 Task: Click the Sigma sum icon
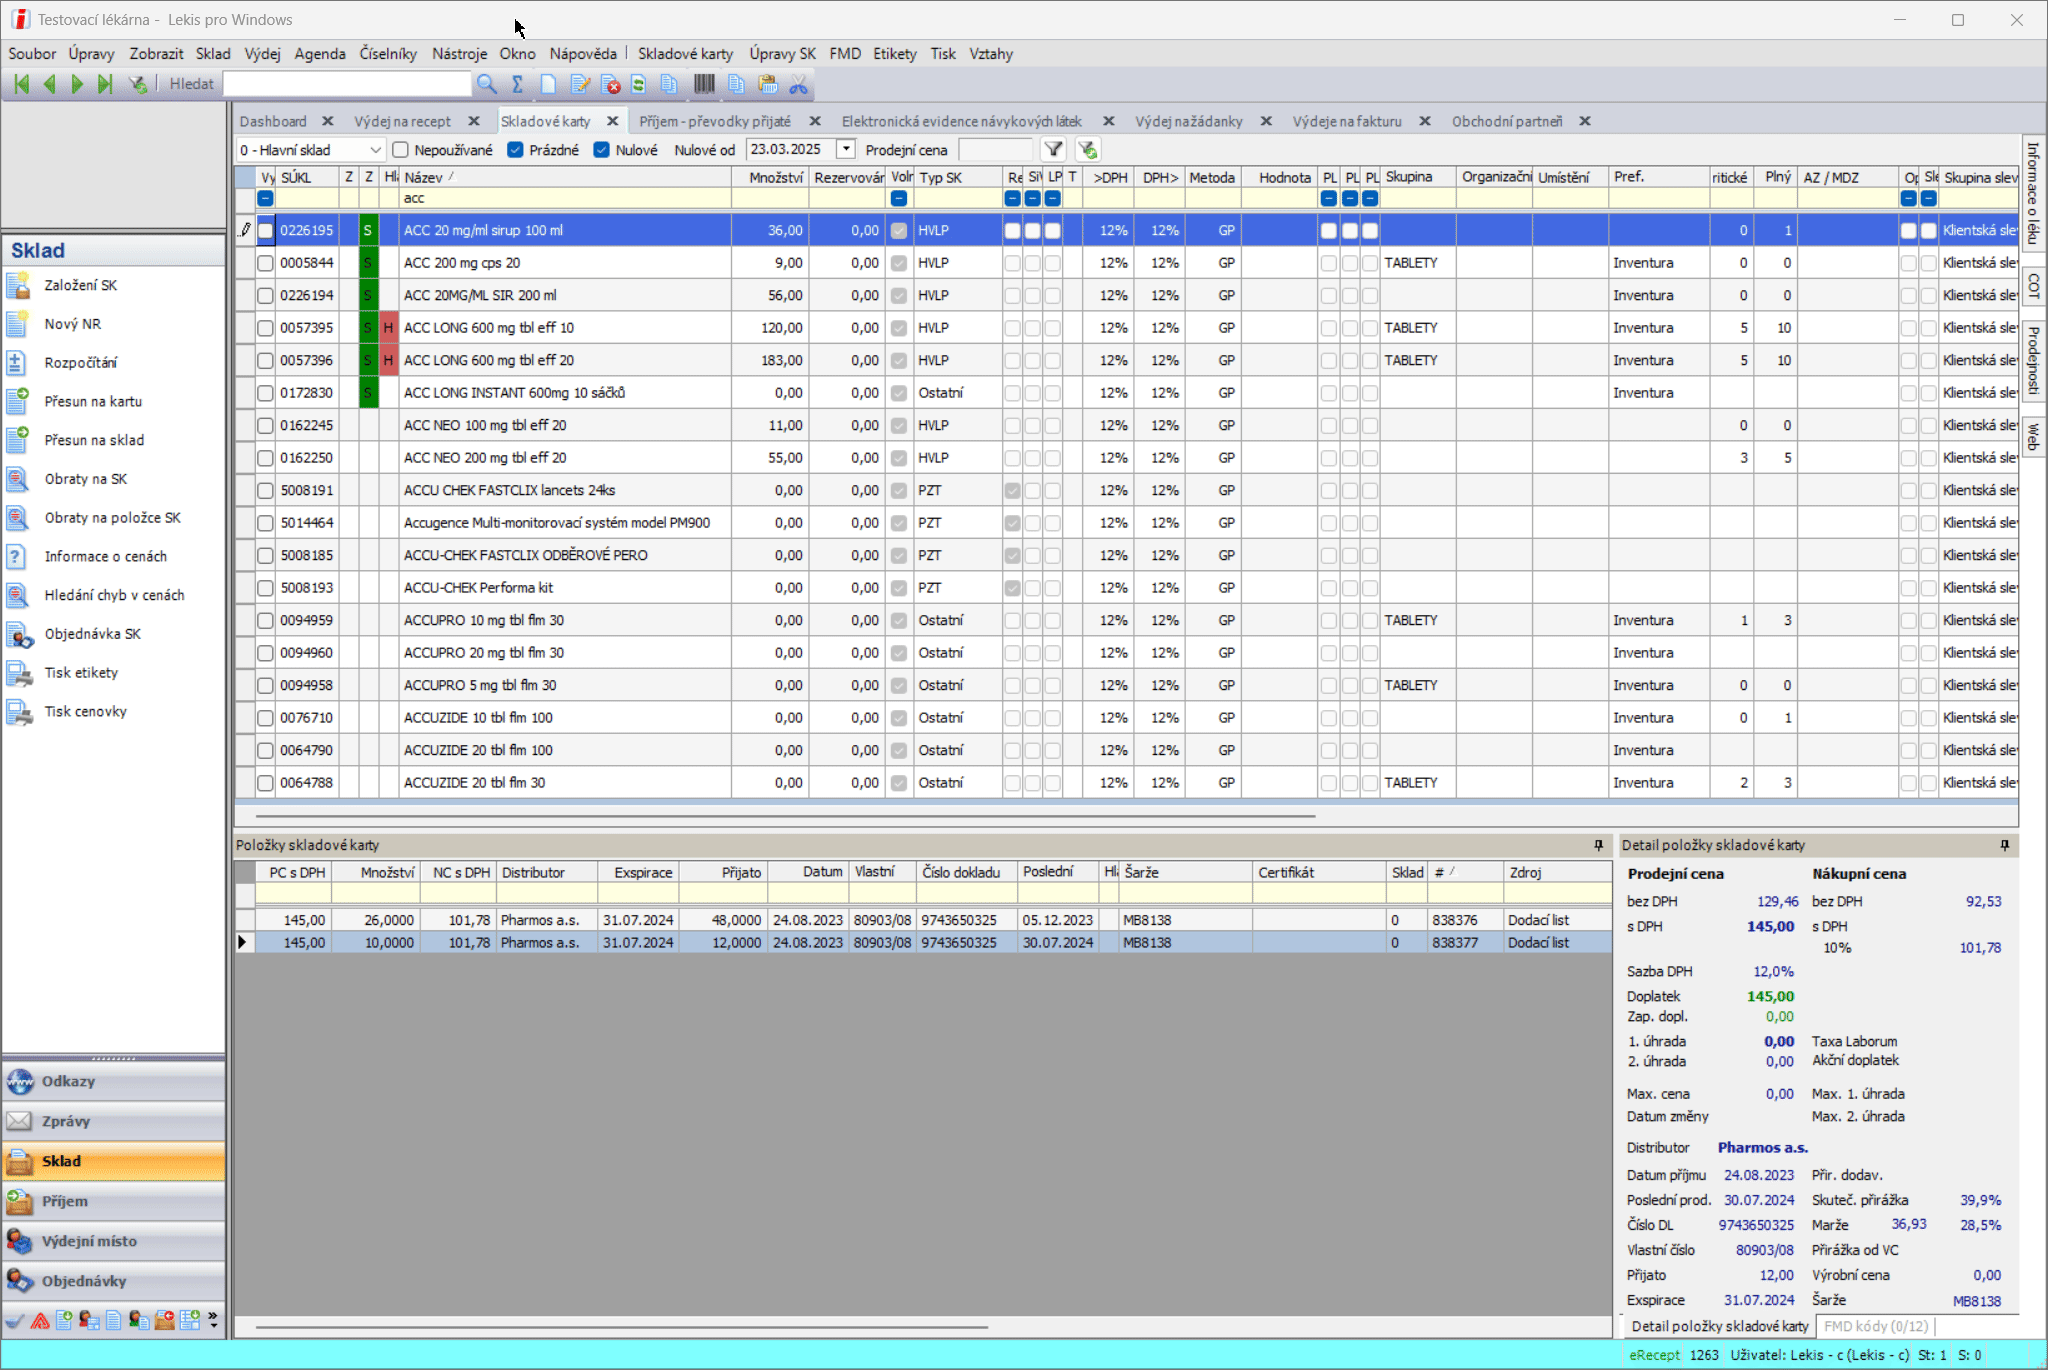pos(517,84)
